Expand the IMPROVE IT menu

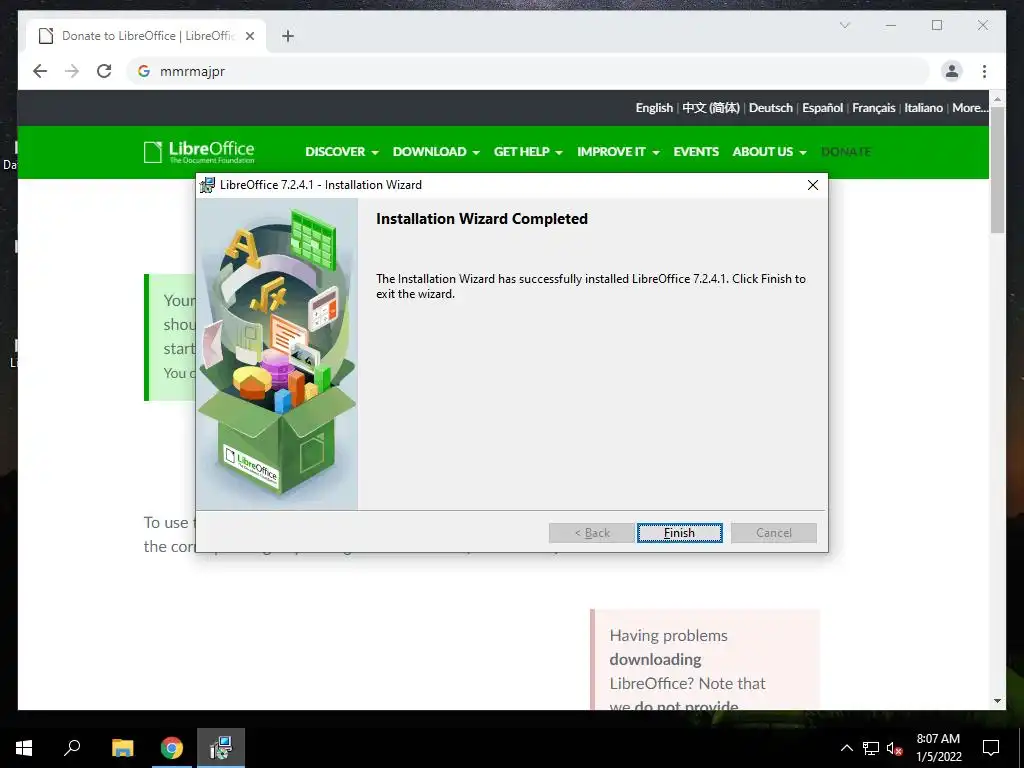pos(618,152)
